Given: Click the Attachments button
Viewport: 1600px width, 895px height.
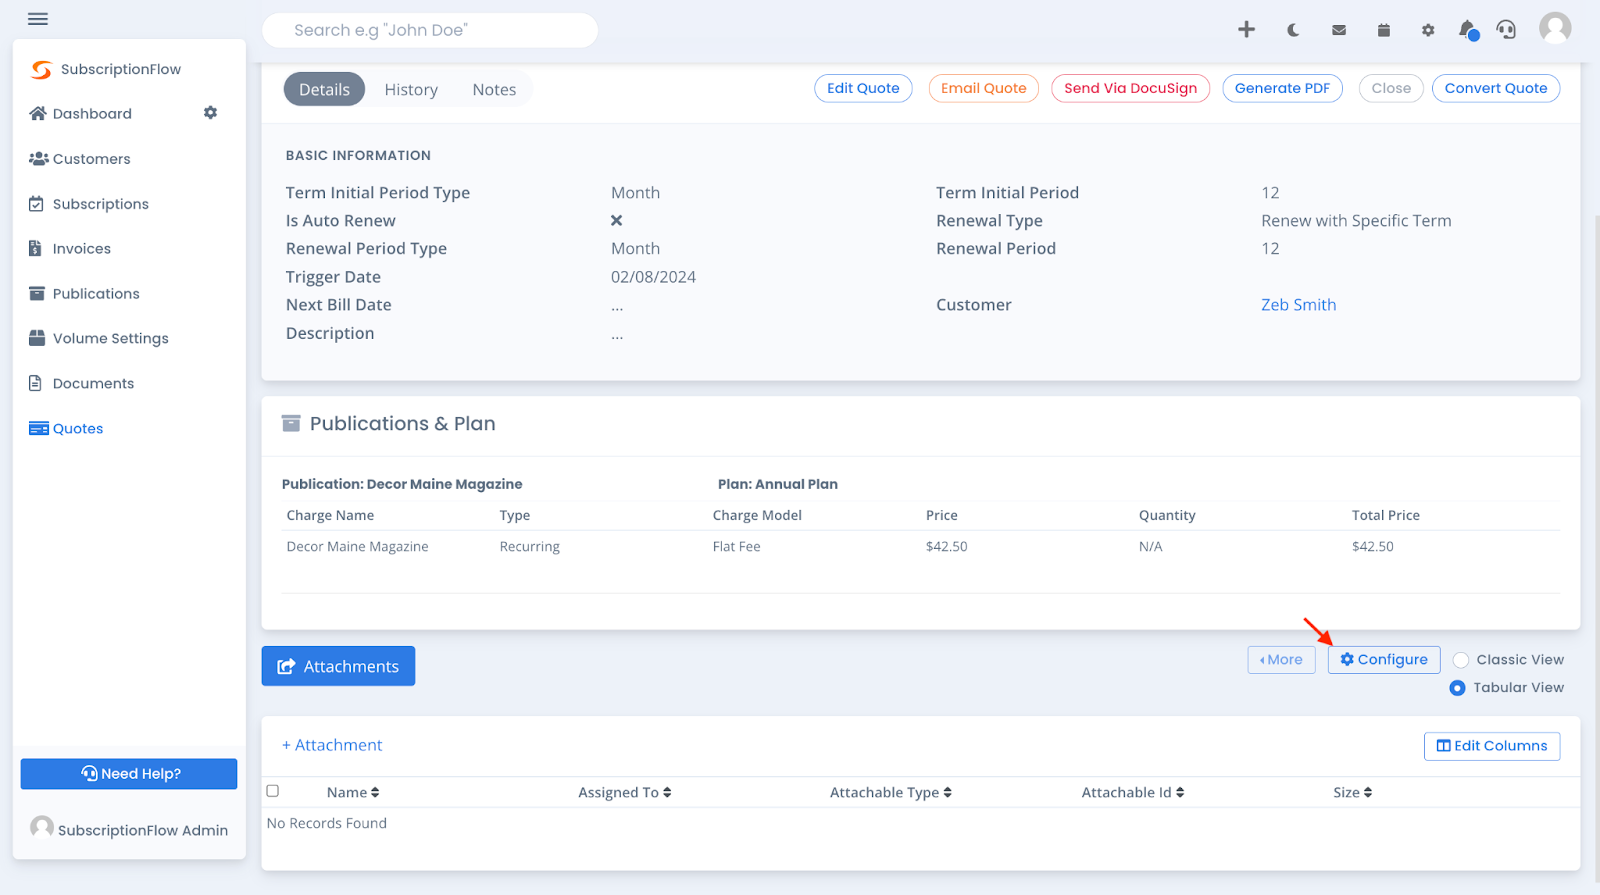Looking at the screenshot, I should coord(338,666).
